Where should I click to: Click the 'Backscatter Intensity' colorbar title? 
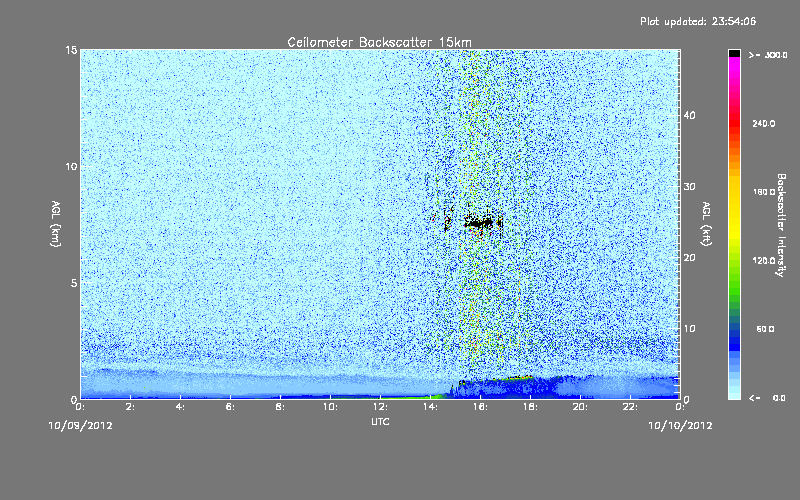tap(781, 225)
